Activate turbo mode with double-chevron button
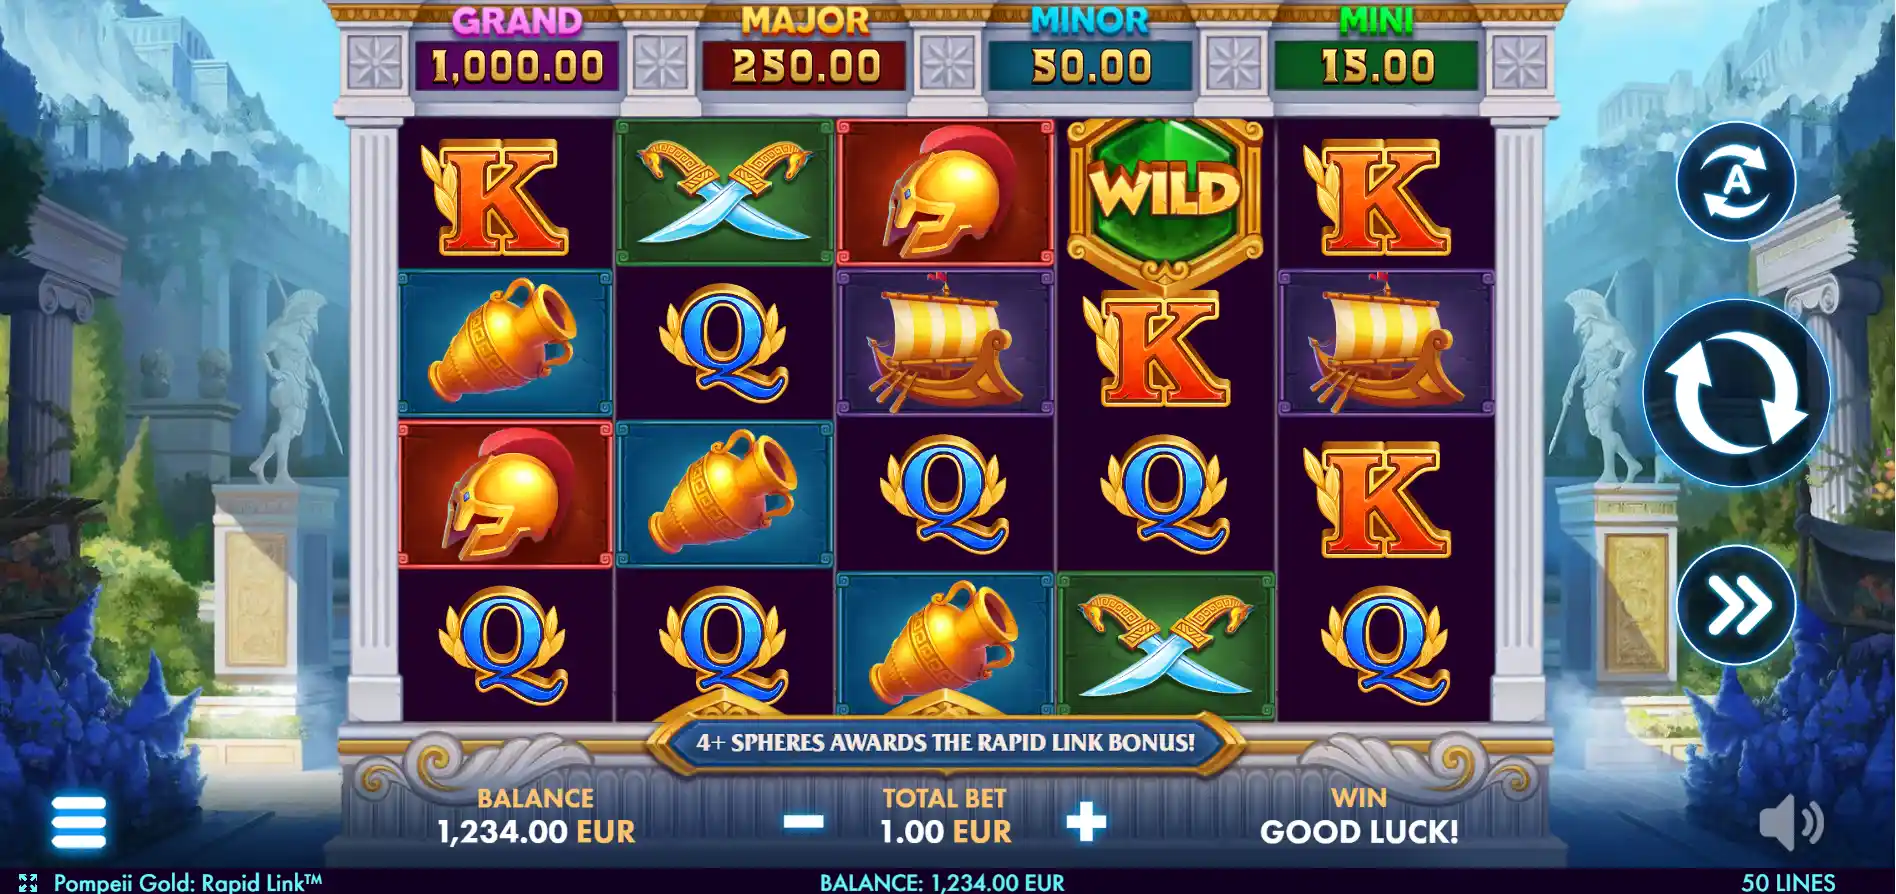The image size is (1896, 894). tap(1736, 605)
